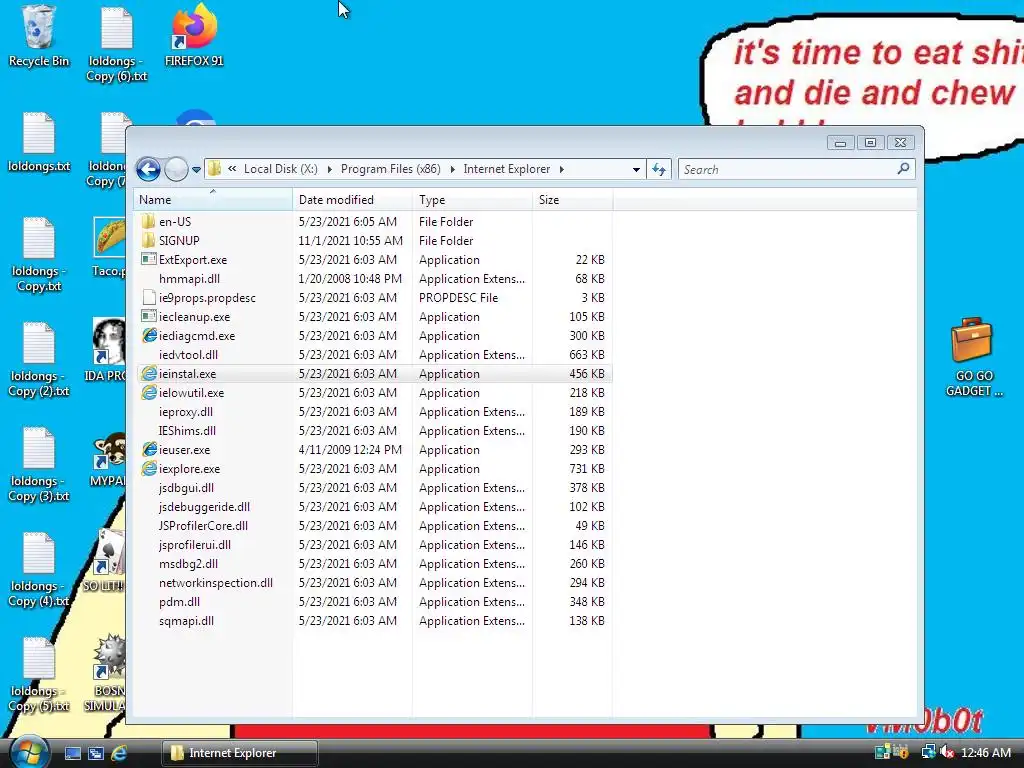Open the Windows Start orb
Viewport: 1024px width, 768px height.
pos(28,752)
